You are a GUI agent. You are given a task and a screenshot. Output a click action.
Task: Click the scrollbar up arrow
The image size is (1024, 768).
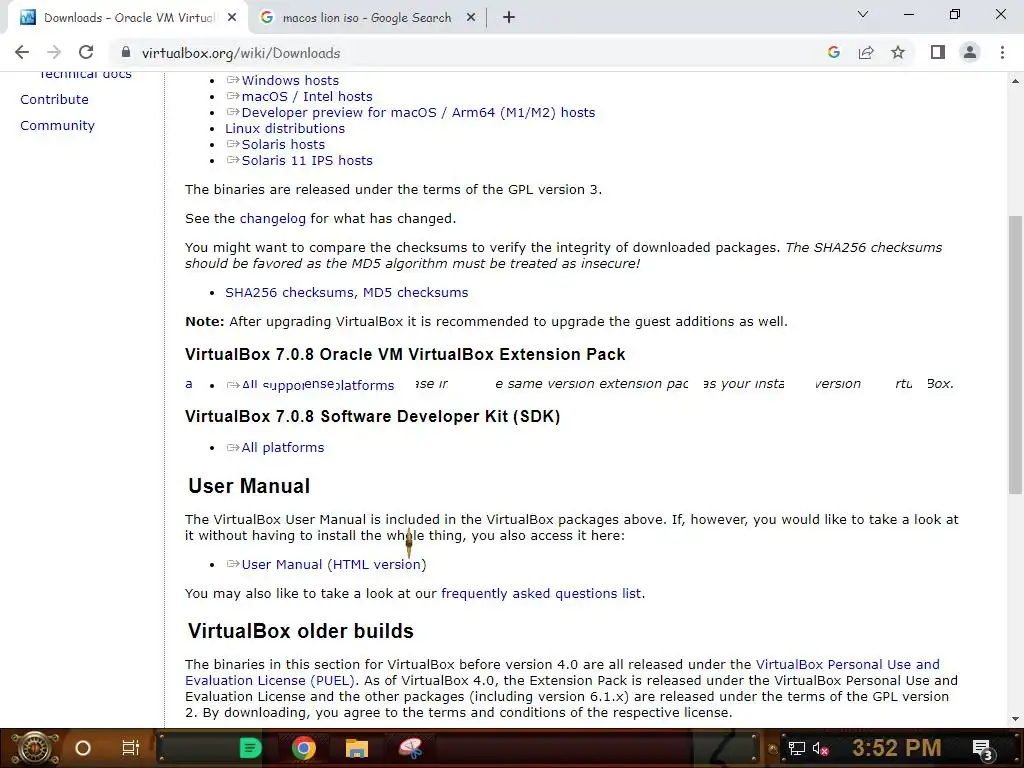pyautogui.click(x=1015, y=81)
